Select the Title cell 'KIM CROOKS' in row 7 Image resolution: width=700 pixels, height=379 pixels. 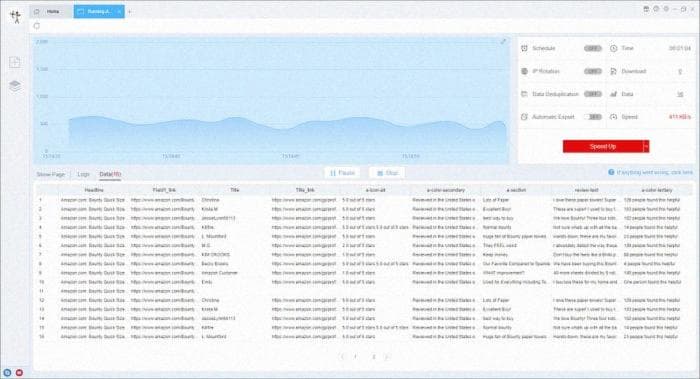click(216, 255)
